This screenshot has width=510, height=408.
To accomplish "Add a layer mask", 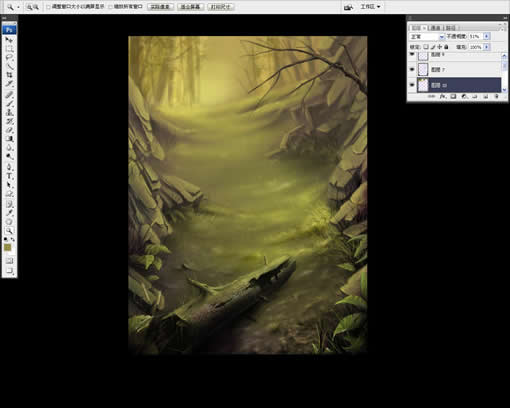I will click(x=453, y=97).
